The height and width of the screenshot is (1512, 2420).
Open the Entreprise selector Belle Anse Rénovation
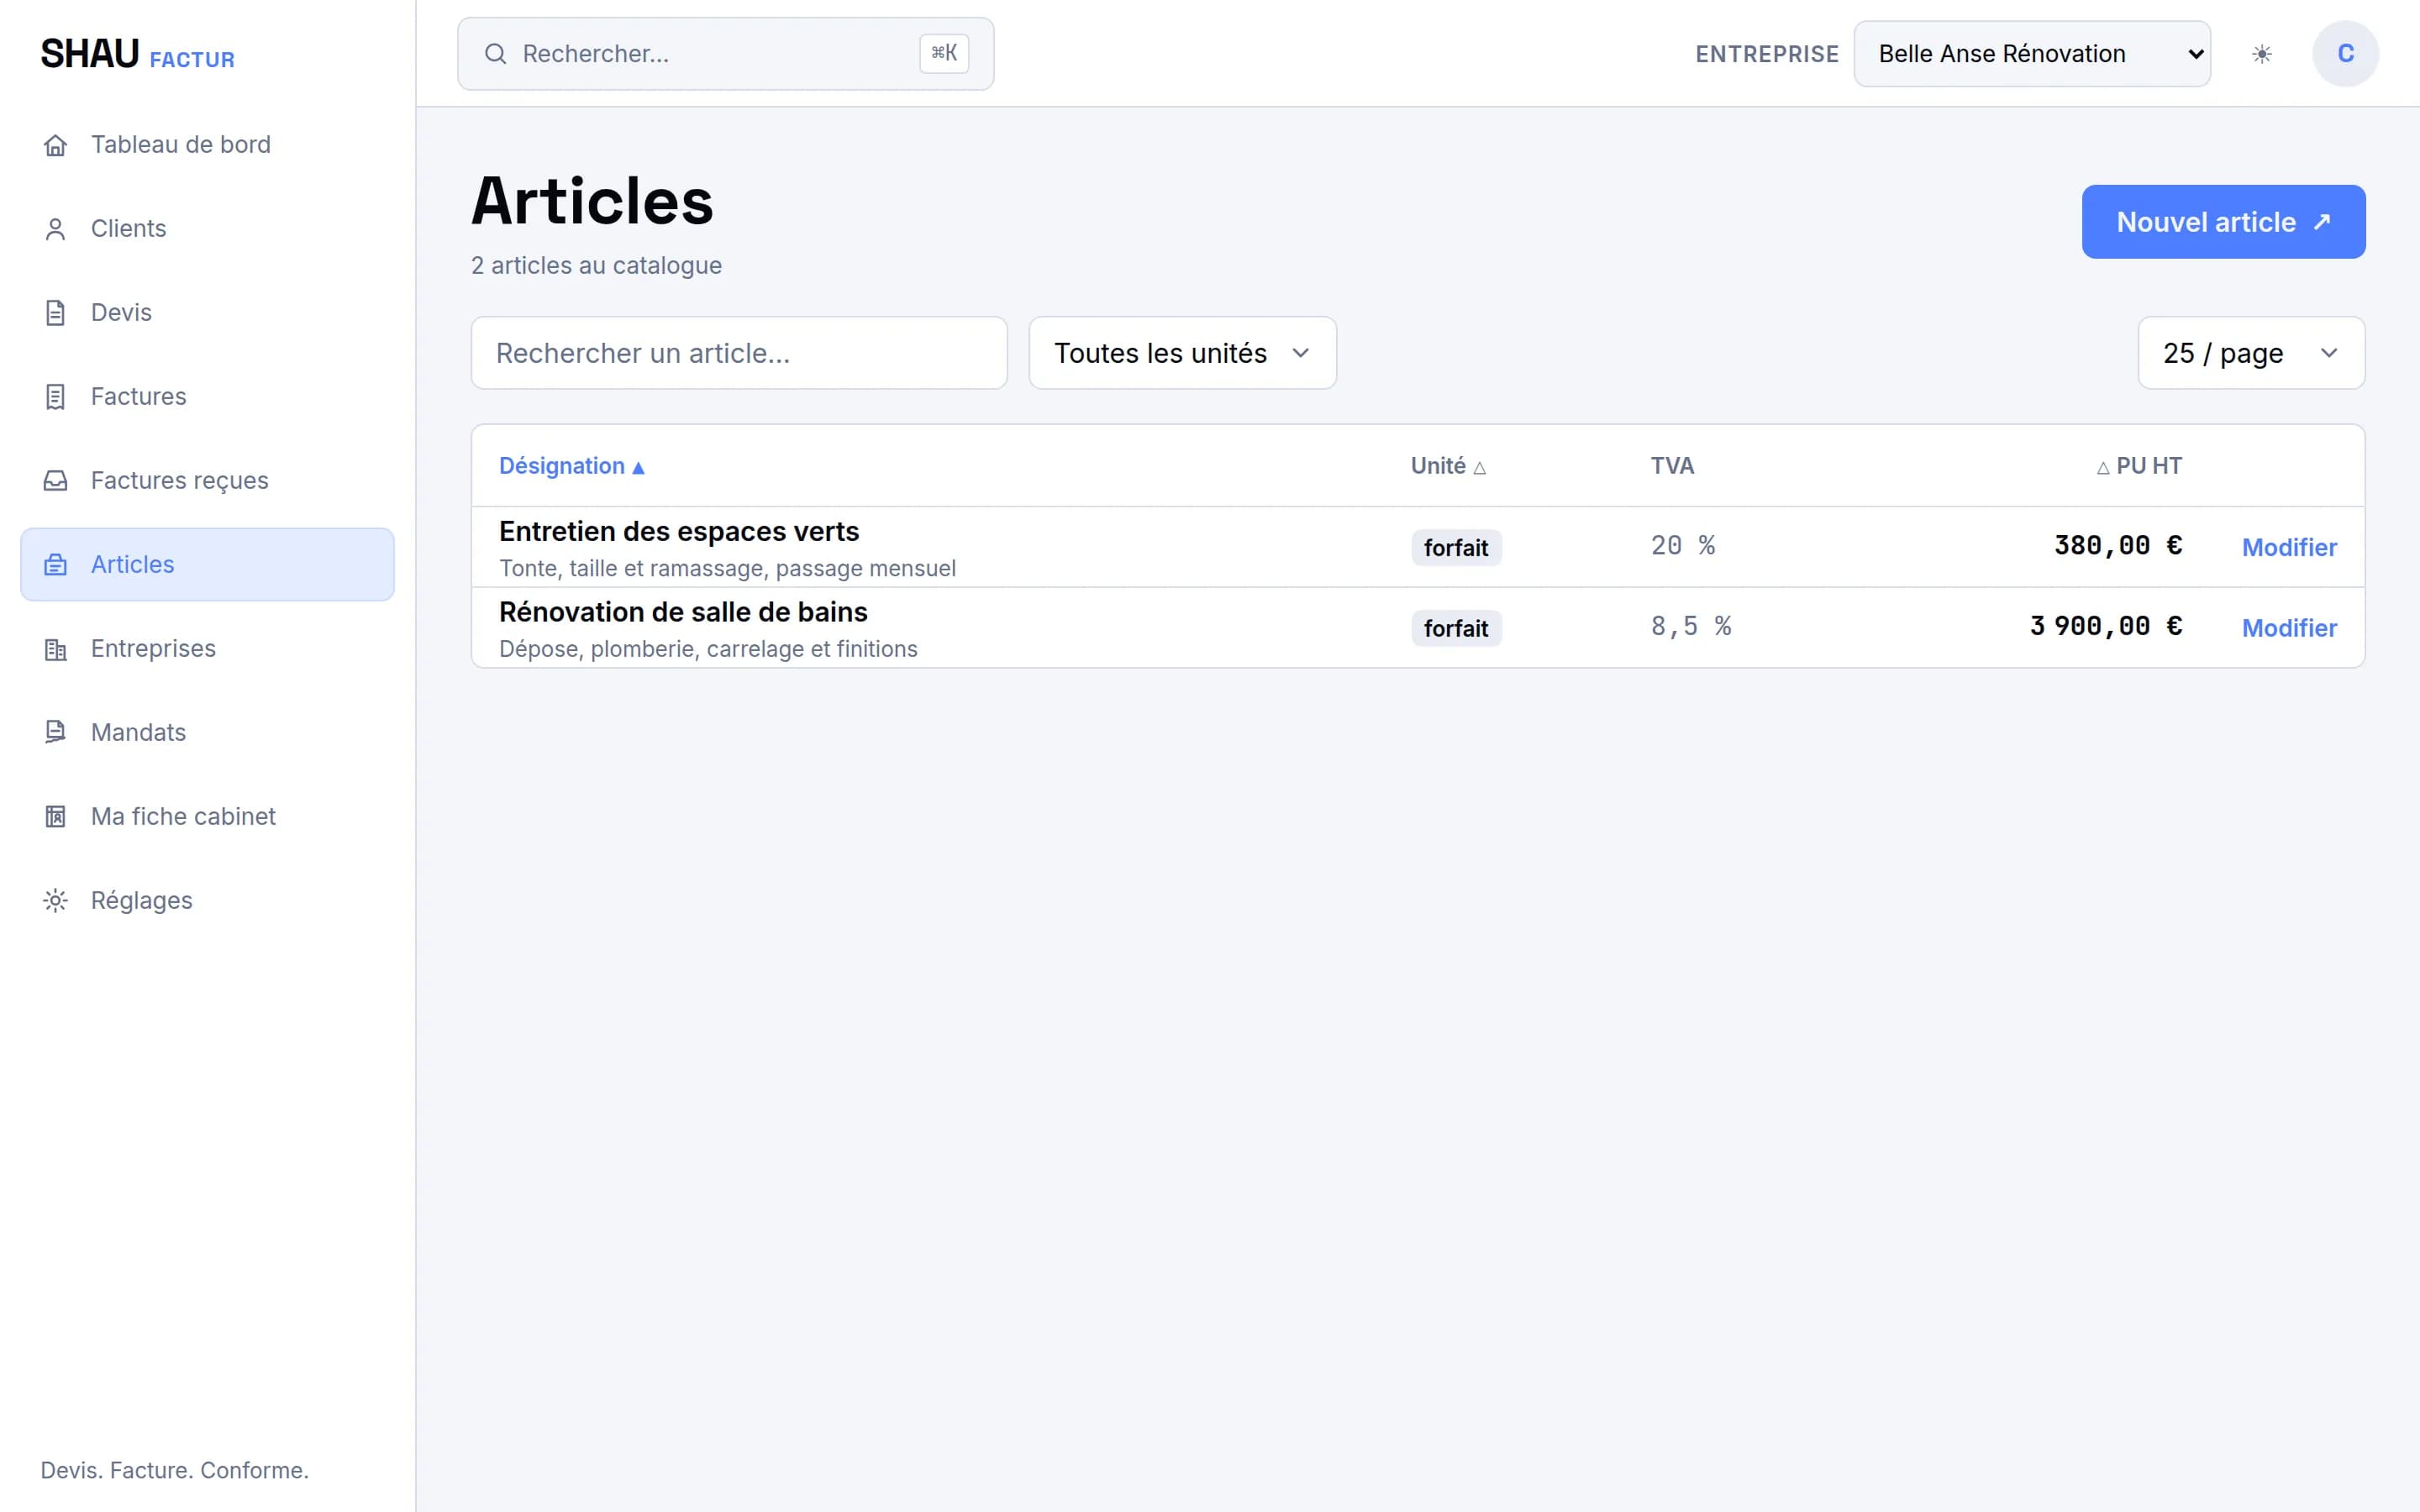click(x=2032, y=54)
